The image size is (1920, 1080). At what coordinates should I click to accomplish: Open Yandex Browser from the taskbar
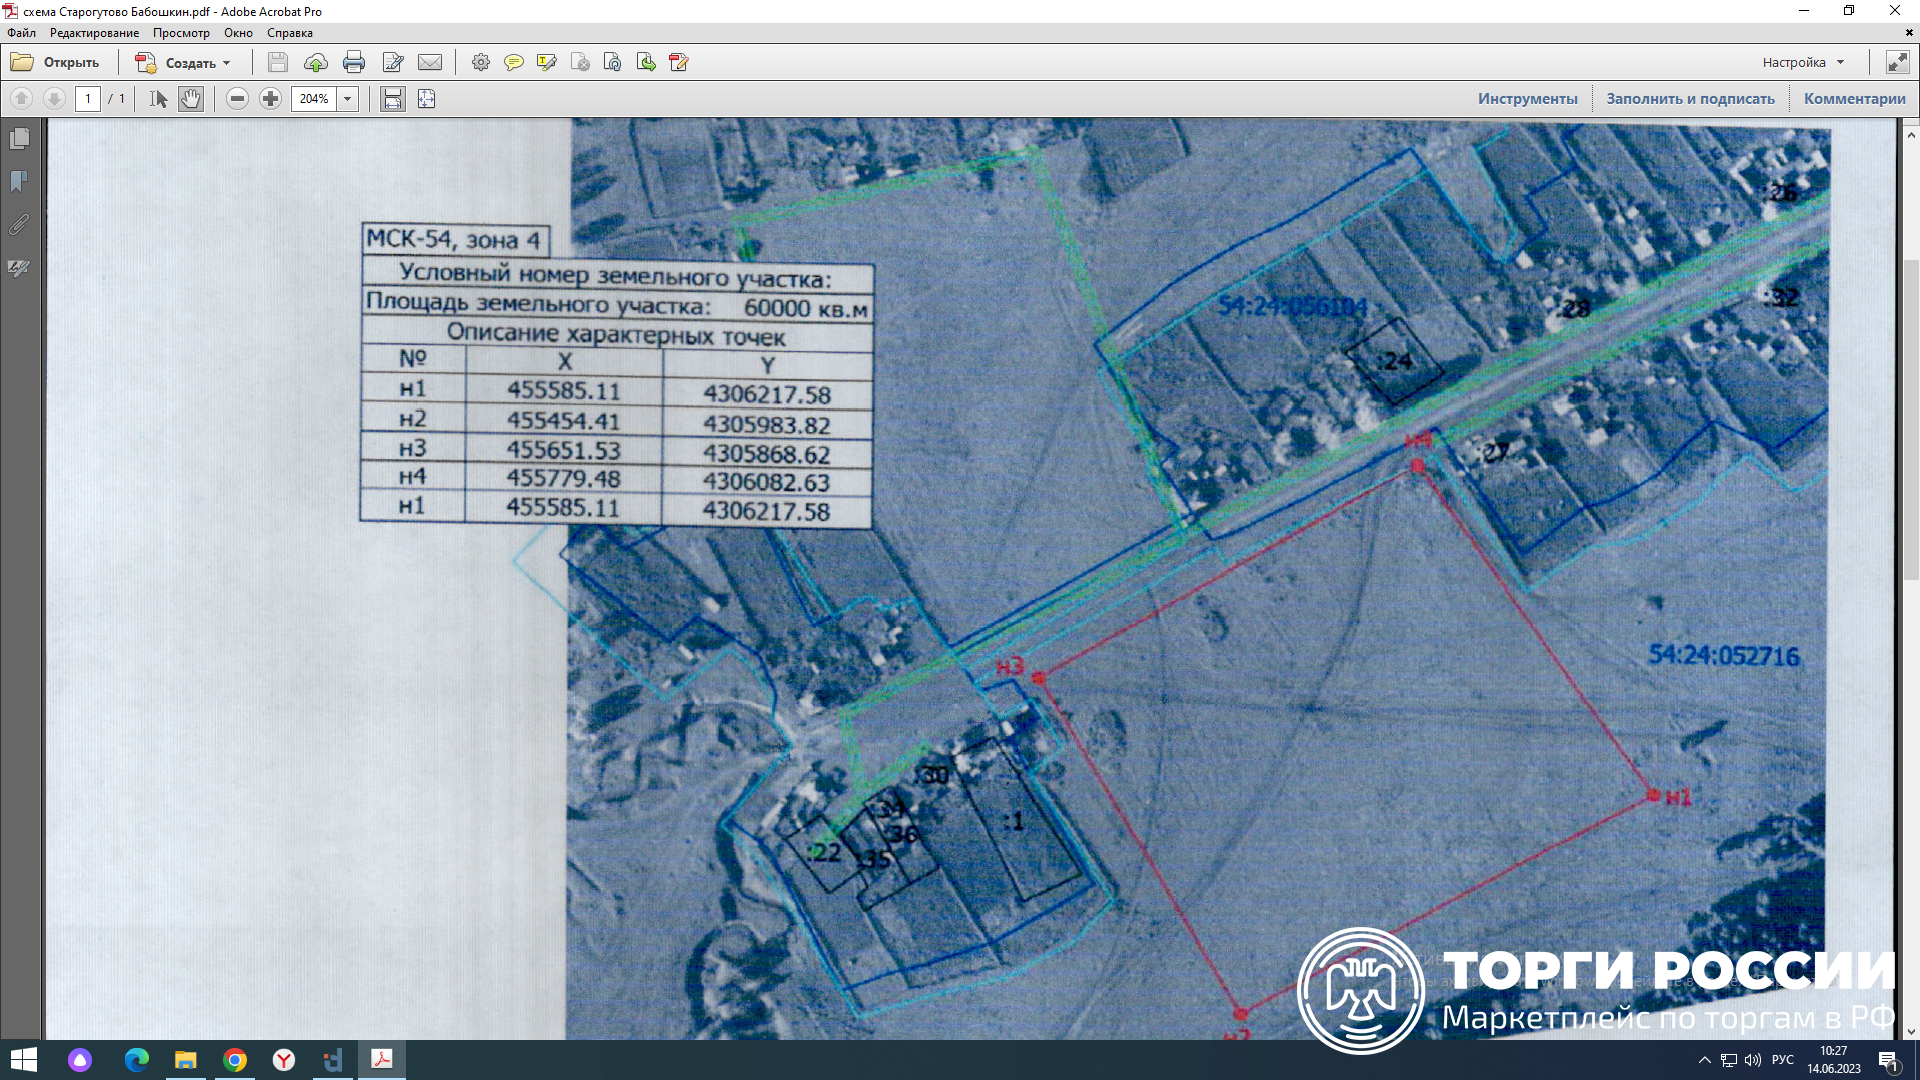284,1059
